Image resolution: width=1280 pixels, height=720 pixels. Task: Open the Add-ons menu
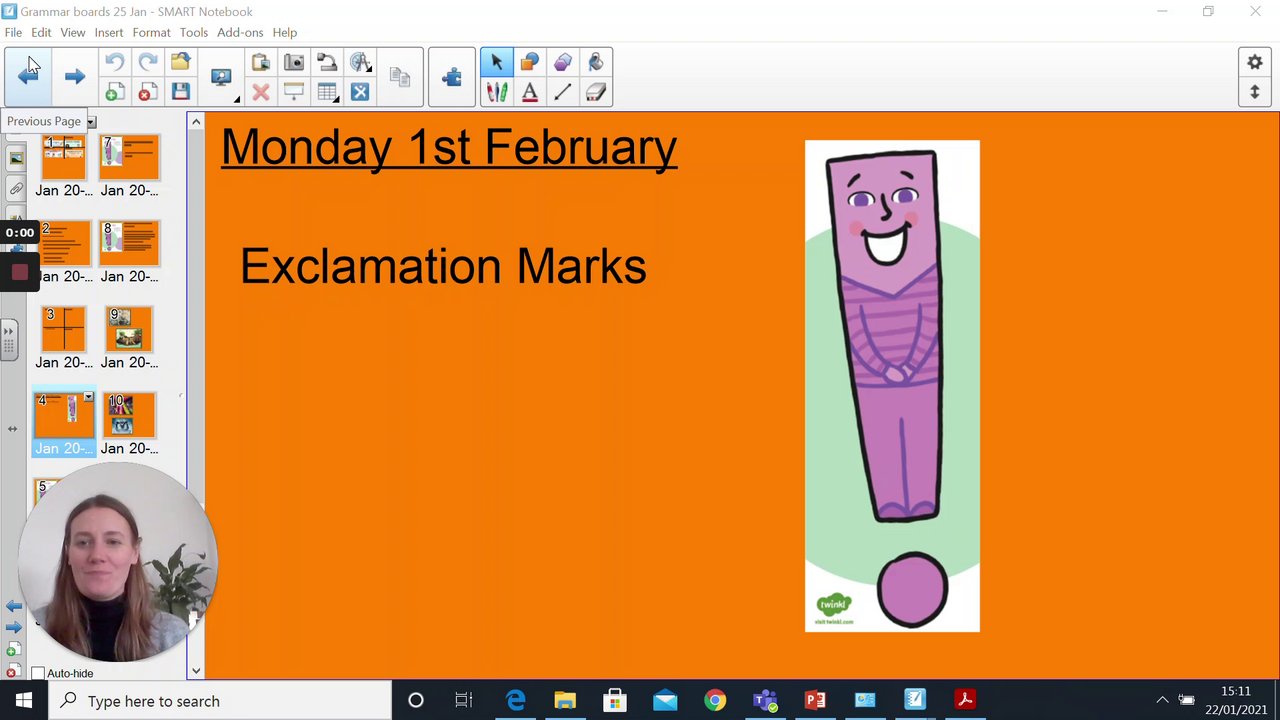click(x=240, y=32)
